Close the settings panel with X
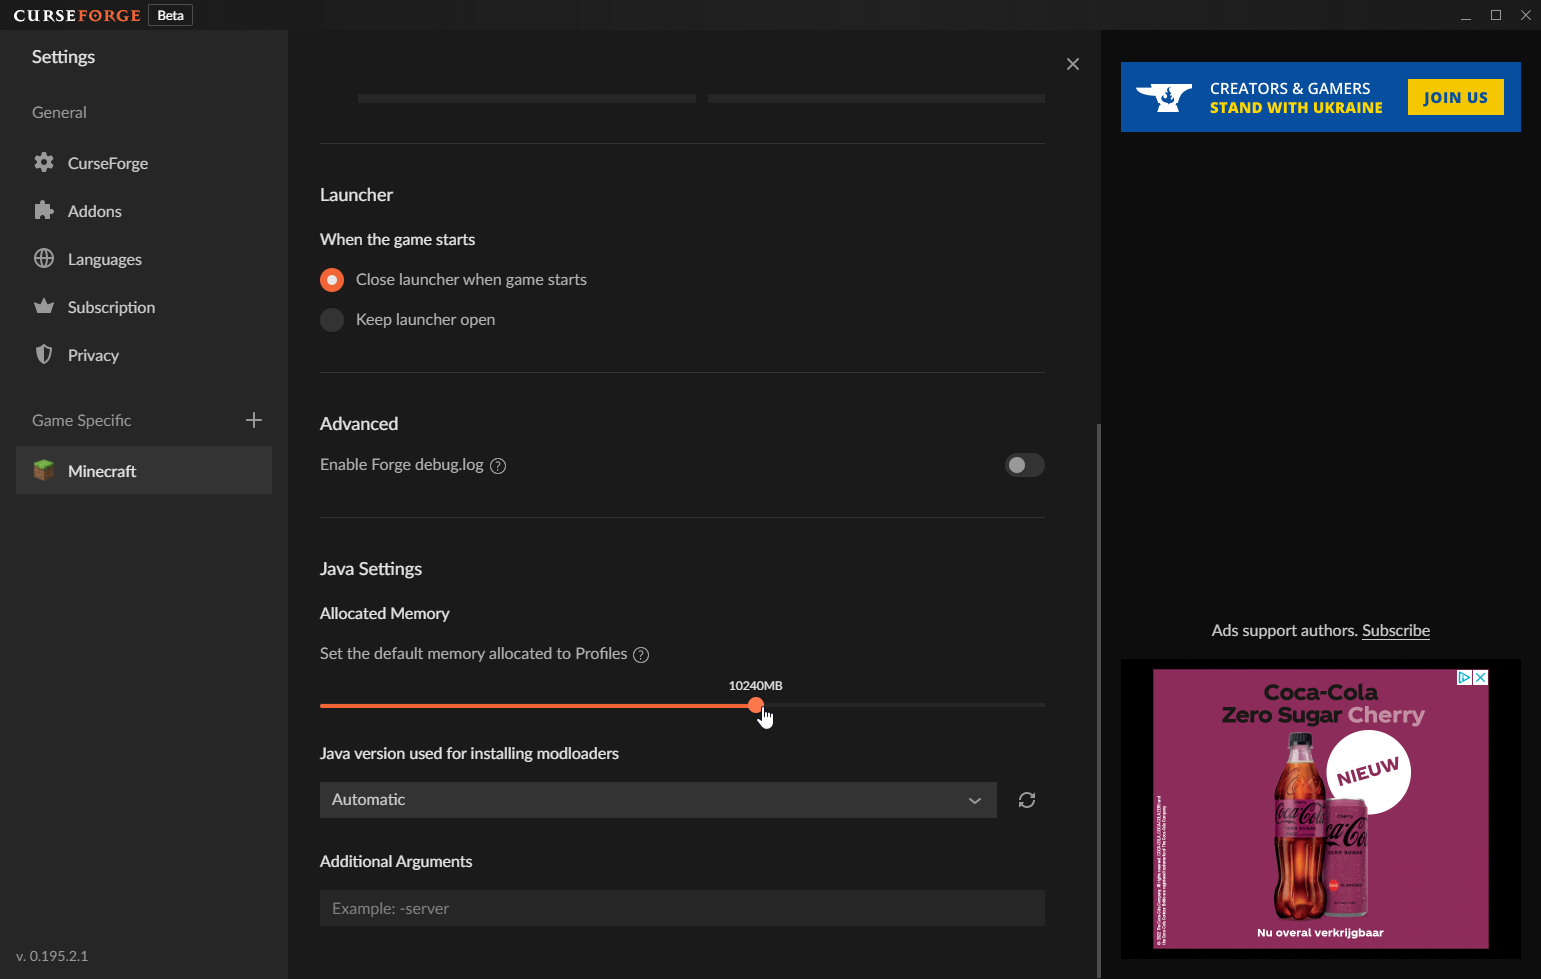 coord(1073,64)
